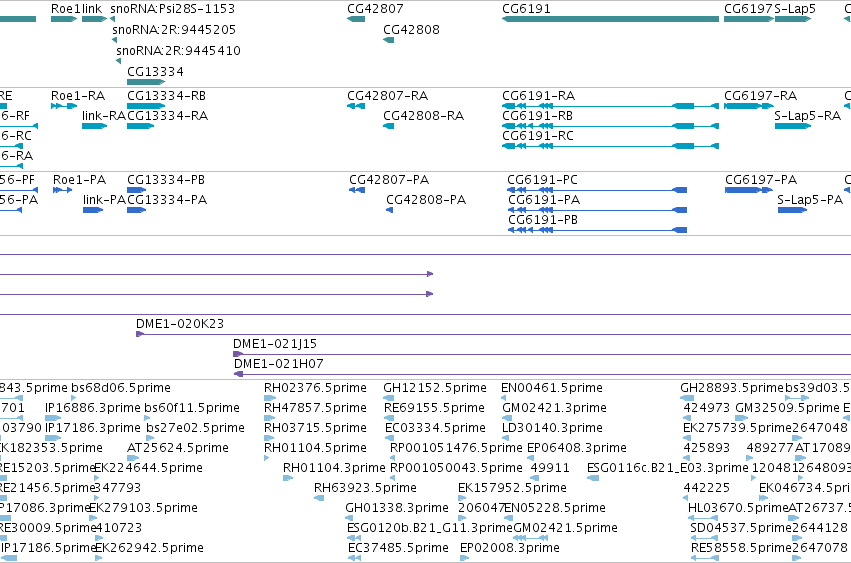Select the CG6191-RB transcript label

[537, 116]
